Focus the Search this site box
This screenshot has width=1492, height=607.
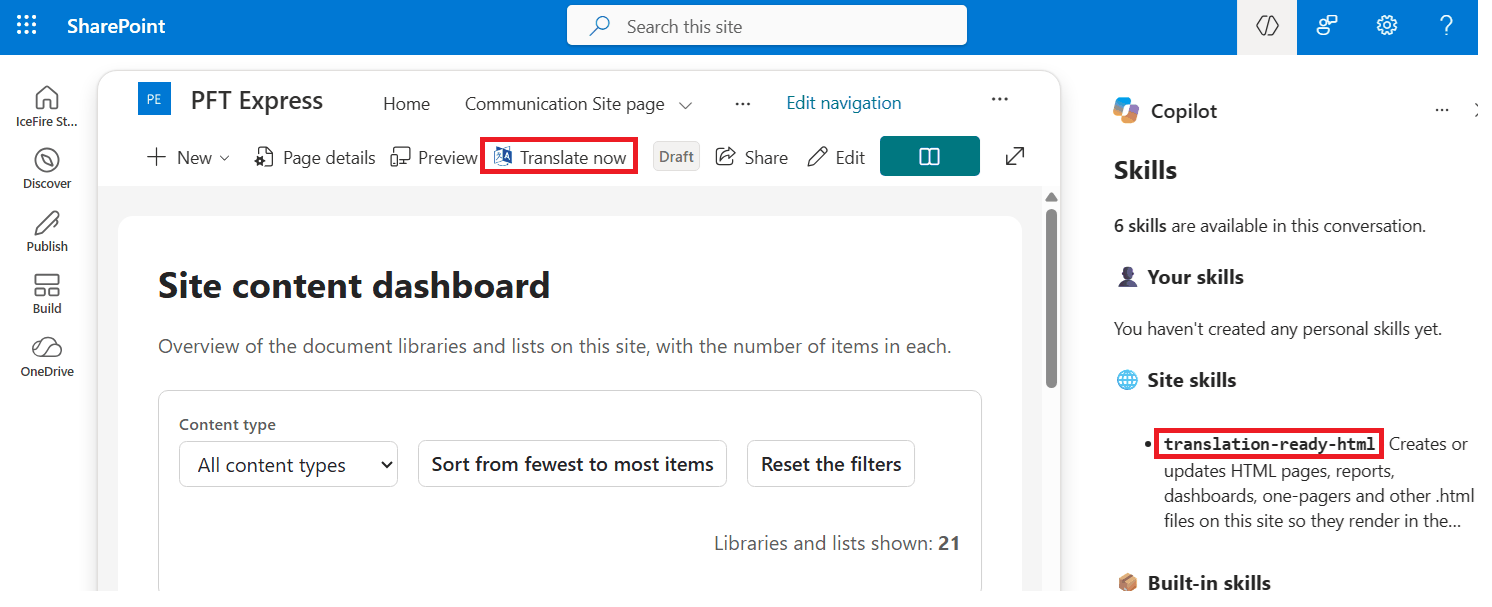coord(767,26)
